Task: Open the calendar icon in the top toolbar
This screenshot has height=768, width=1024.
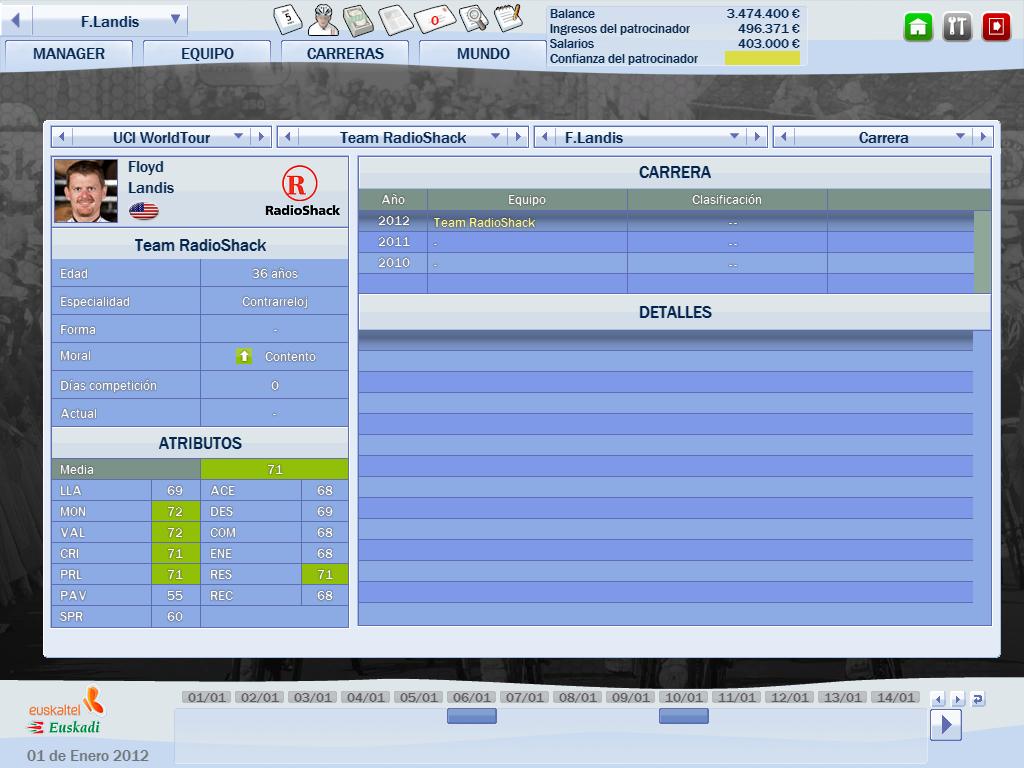Action: pos(289,18)
